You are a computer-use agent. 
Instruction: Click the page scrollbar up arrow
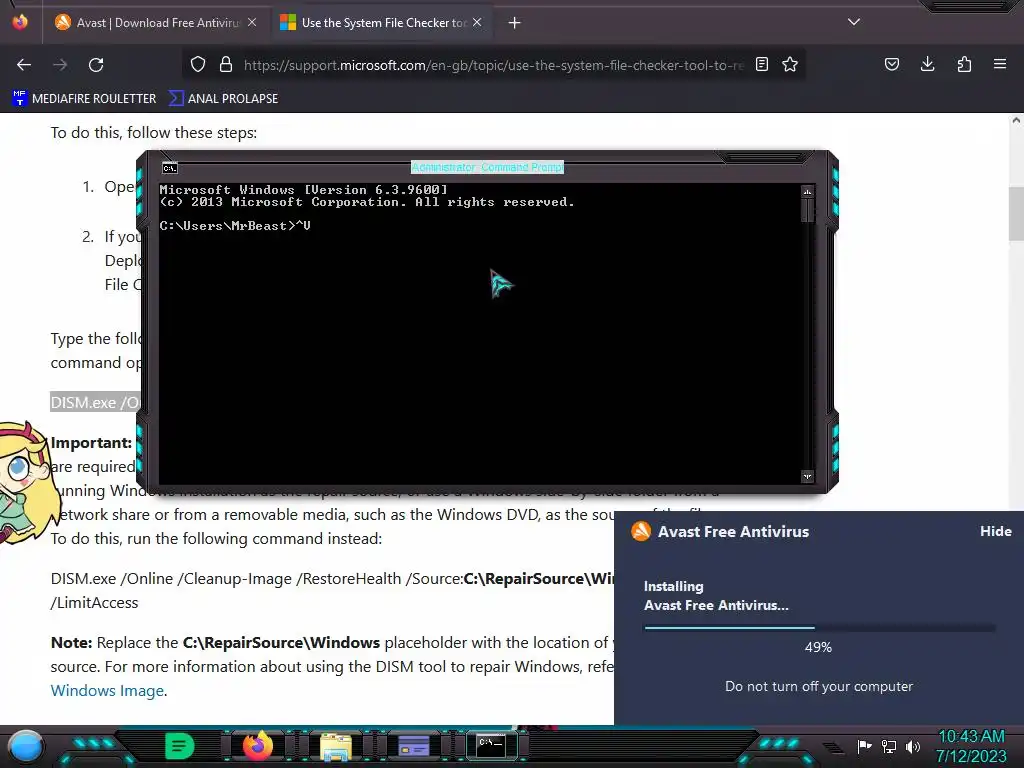click(x=1016, y=120)
